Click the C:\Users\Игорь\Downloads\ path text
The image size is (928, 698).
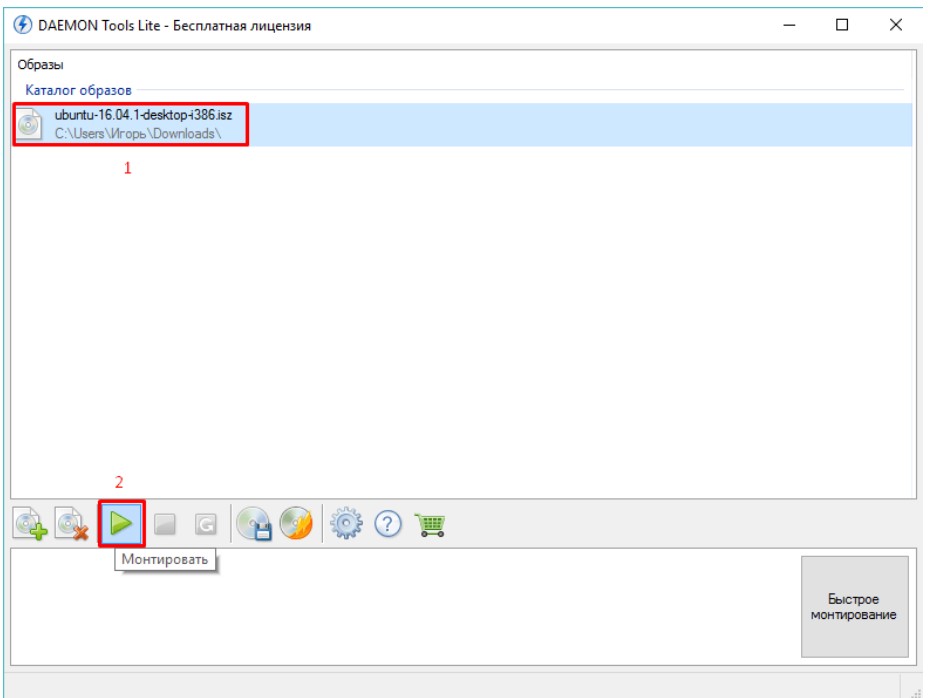(138, 134)
